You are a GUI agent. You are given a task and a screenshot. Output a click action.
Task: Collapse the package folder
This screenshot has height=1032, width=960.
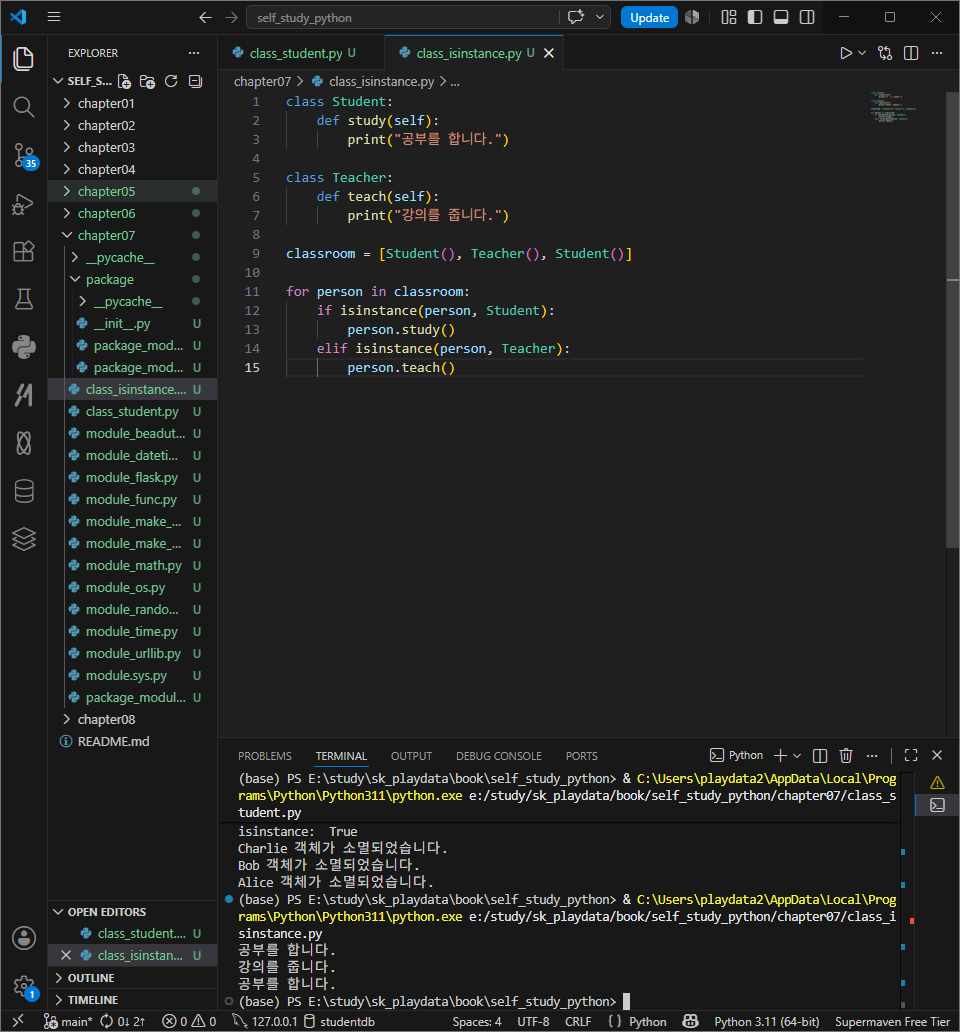point(132,280)
